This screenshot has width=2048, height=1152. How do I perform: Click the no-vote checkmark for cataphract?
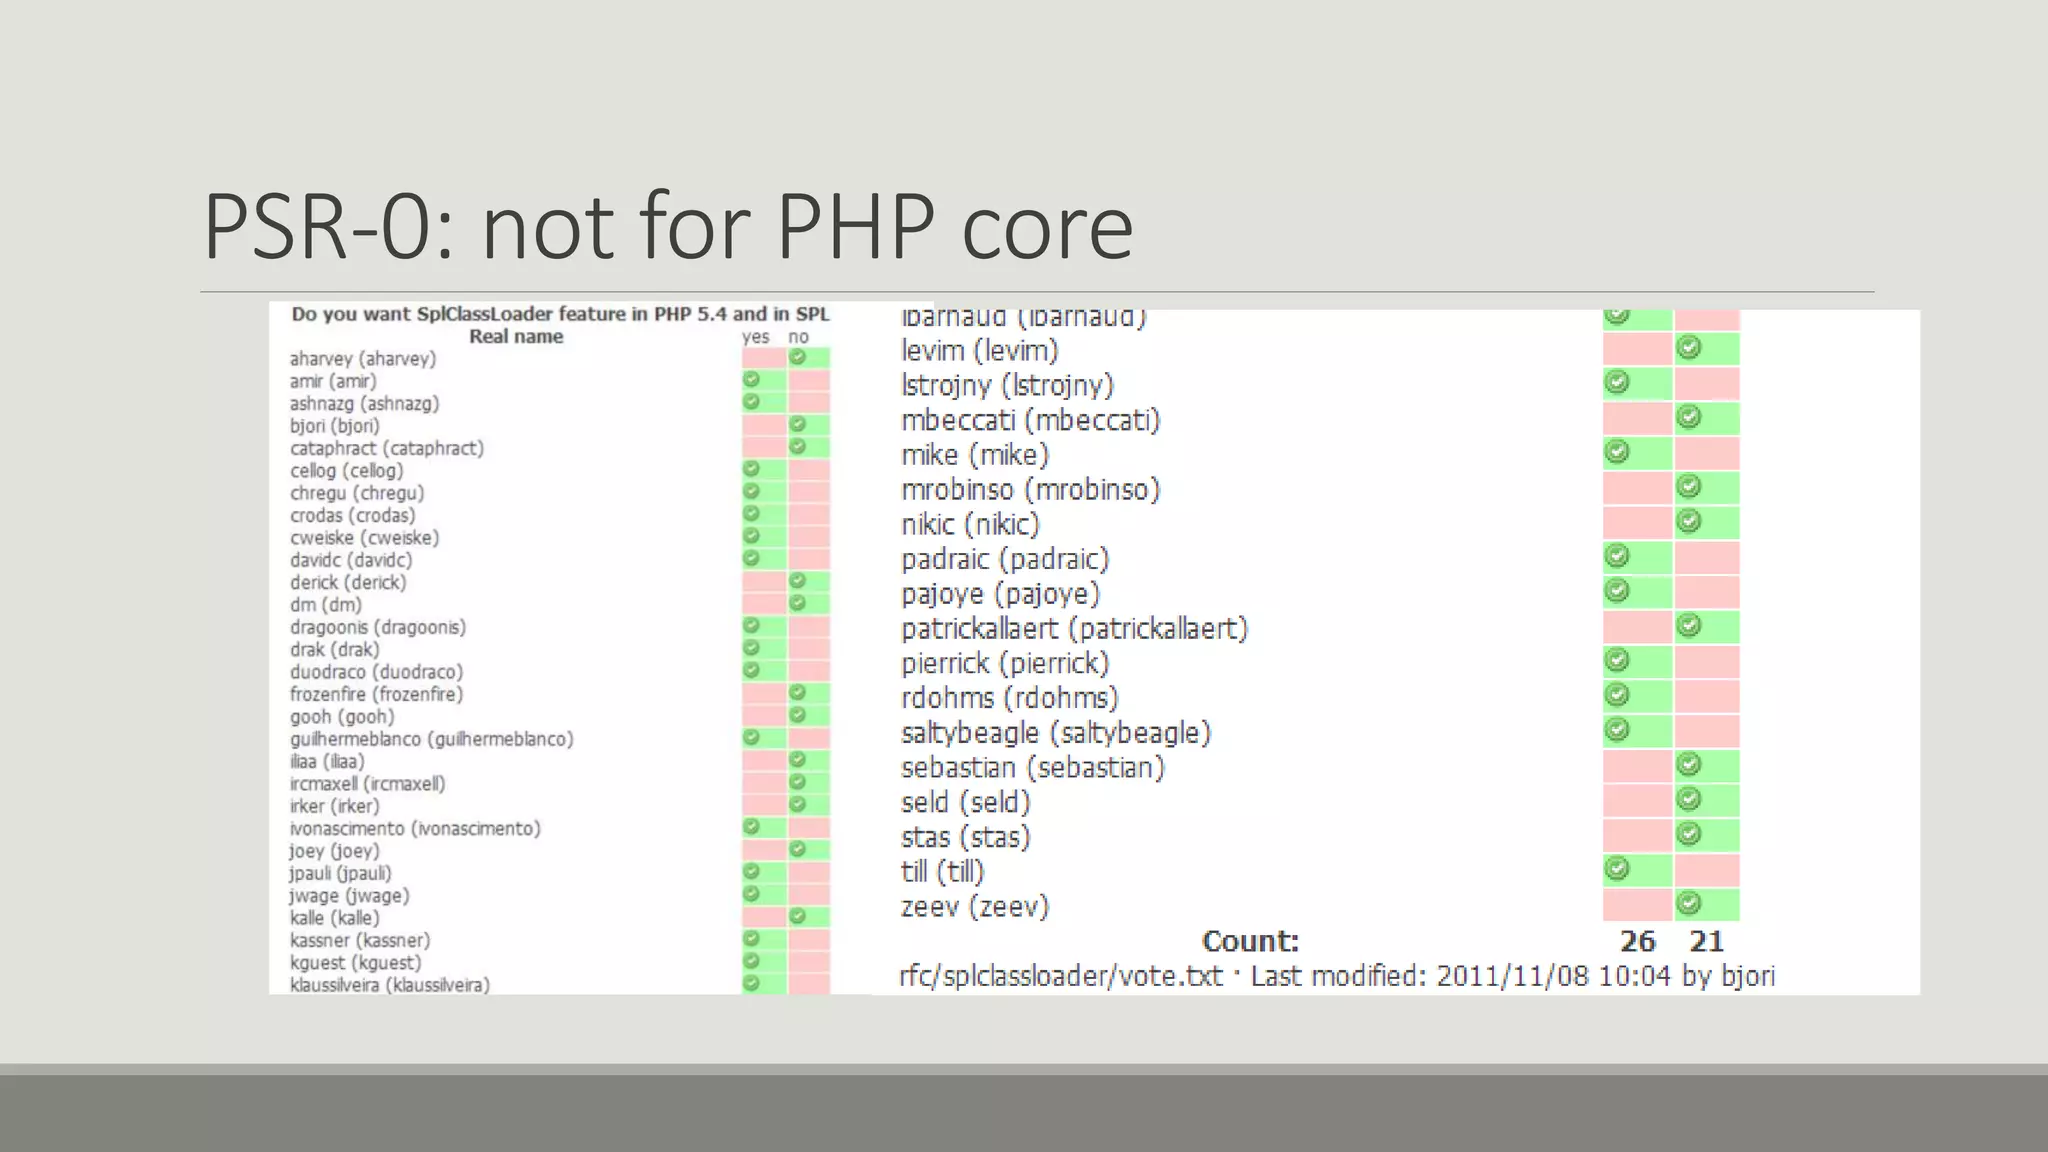pos(797,446)
